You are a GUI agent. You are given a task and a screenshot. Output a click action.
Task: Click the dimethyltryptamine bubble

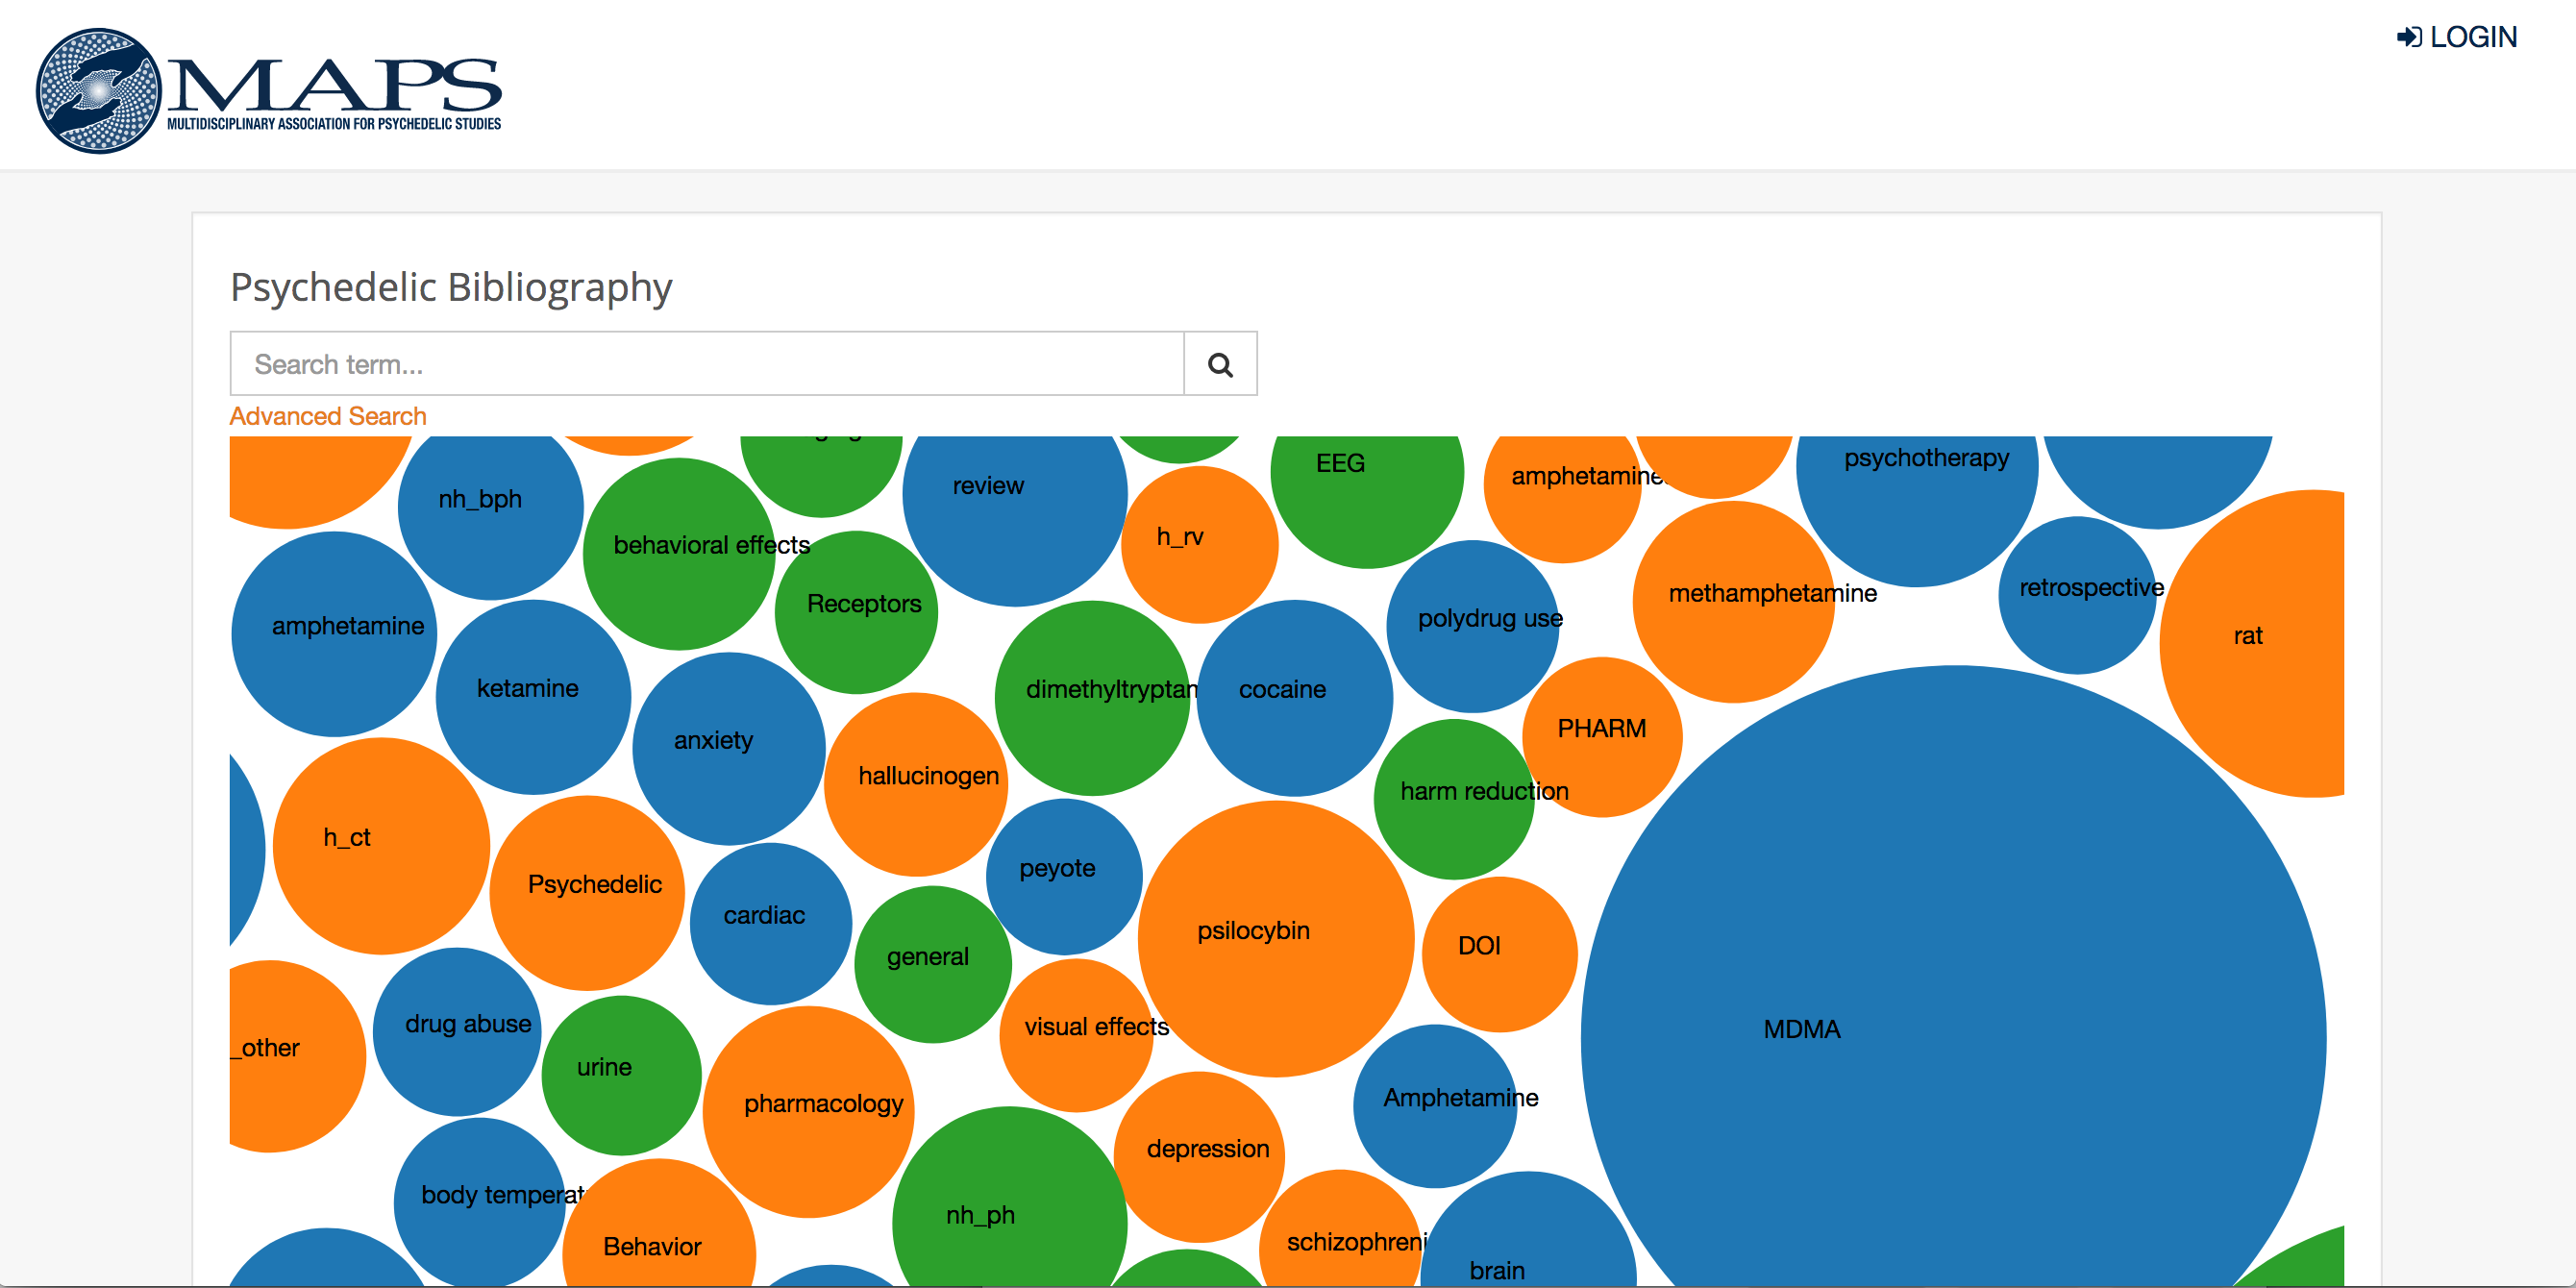(1093, 698)
